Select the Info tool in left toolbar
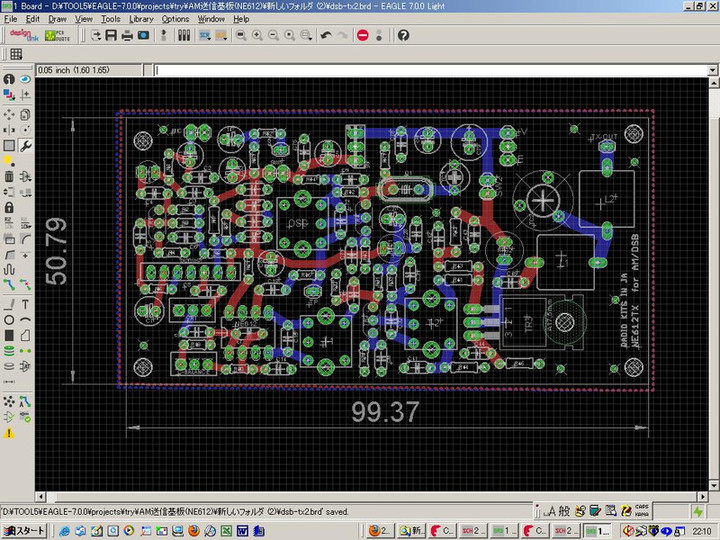720x540 pixels. 9,79
